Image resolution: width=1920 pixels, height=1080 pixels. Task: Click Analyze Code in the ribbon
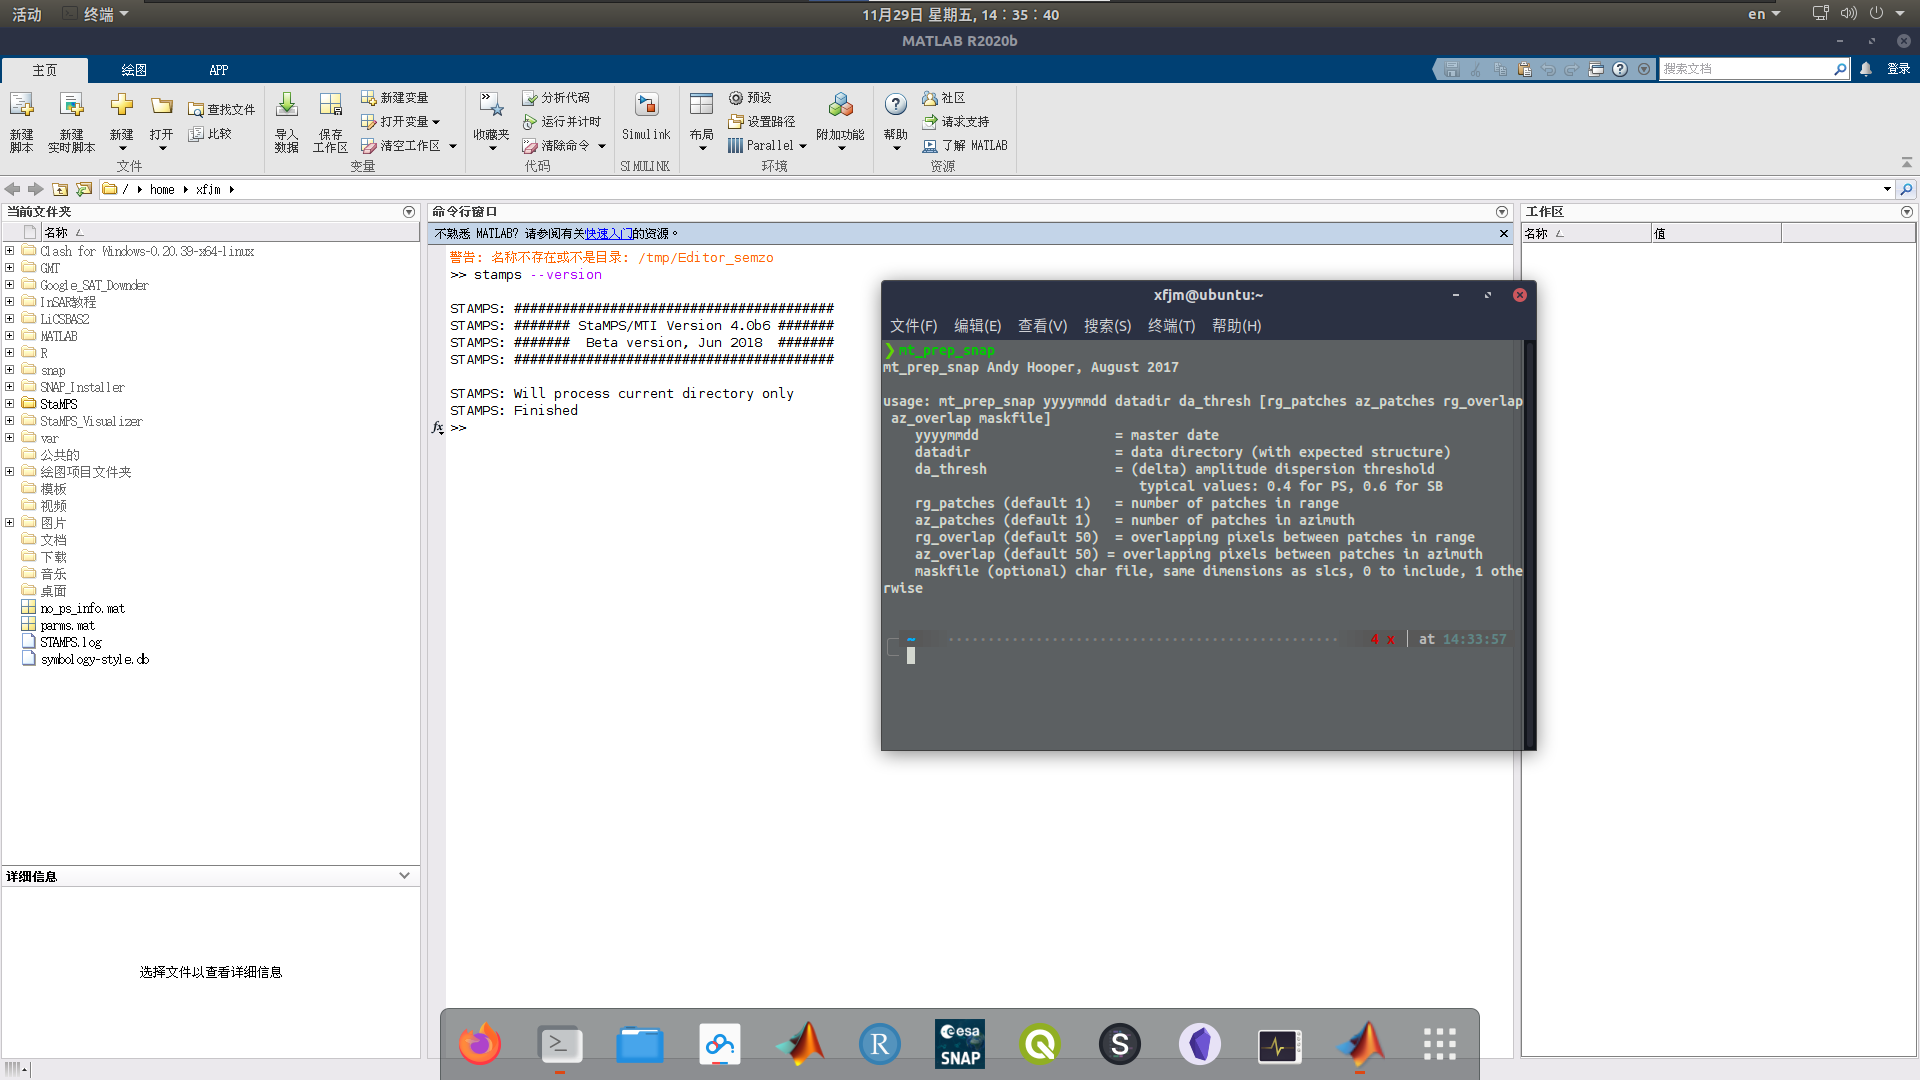pyautogui.click(x=556, y=98)
